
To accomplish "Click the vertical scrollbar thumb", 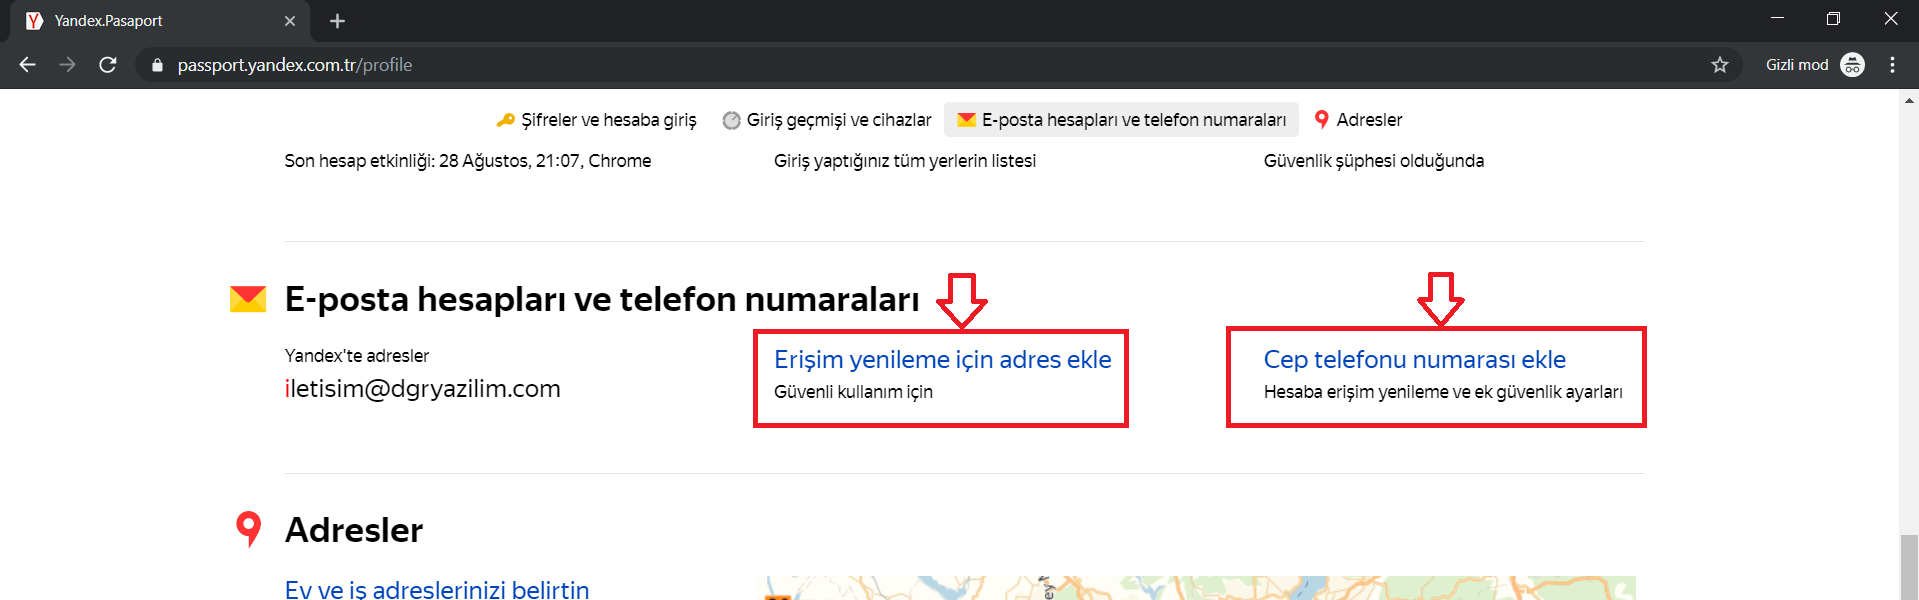I will [x=1909, y=567].
